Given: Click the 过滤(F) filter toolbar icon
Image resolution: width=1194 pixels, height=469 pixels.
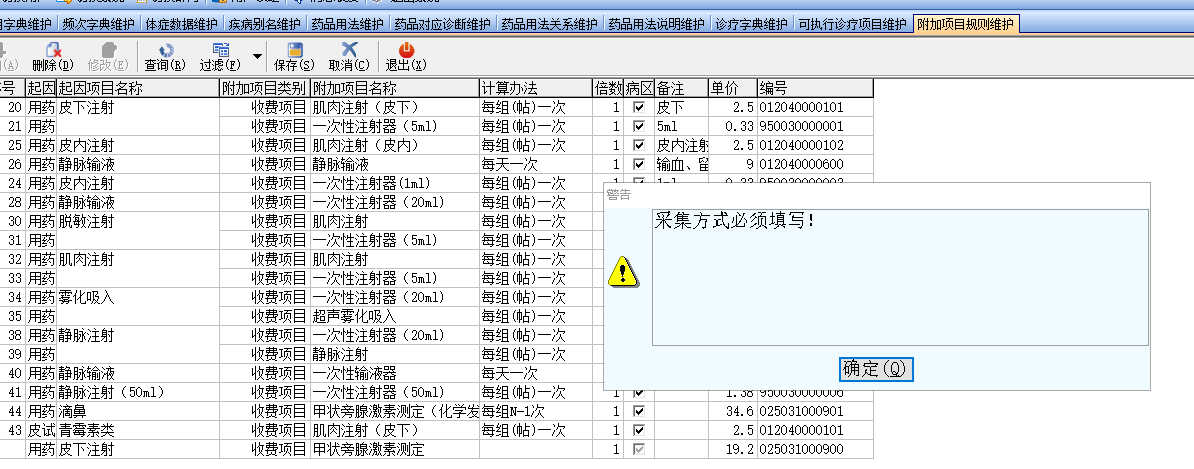Looking at the screenshot, I should (x=221, y=50).
